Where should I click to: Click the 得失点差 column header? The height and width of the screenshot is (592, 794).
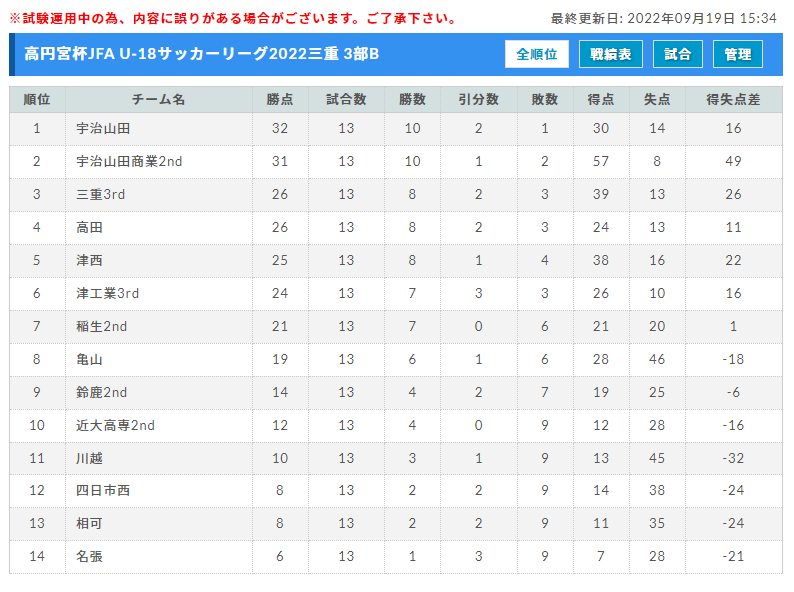tap(733, 99)
